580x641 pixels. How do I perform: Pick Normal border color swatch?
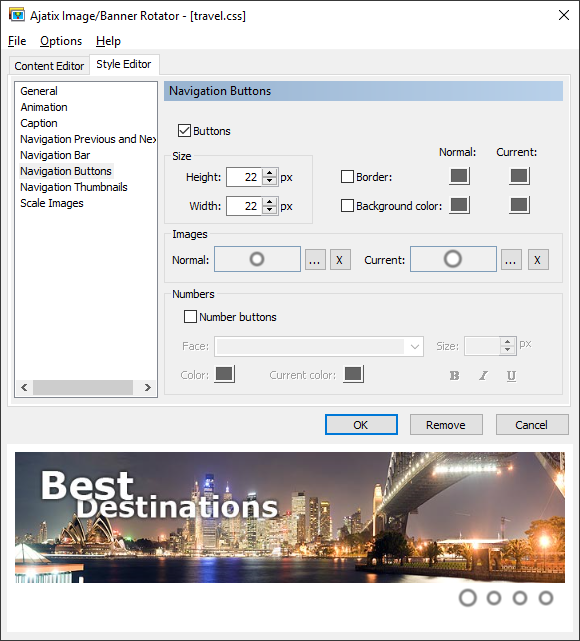(459, 176)
